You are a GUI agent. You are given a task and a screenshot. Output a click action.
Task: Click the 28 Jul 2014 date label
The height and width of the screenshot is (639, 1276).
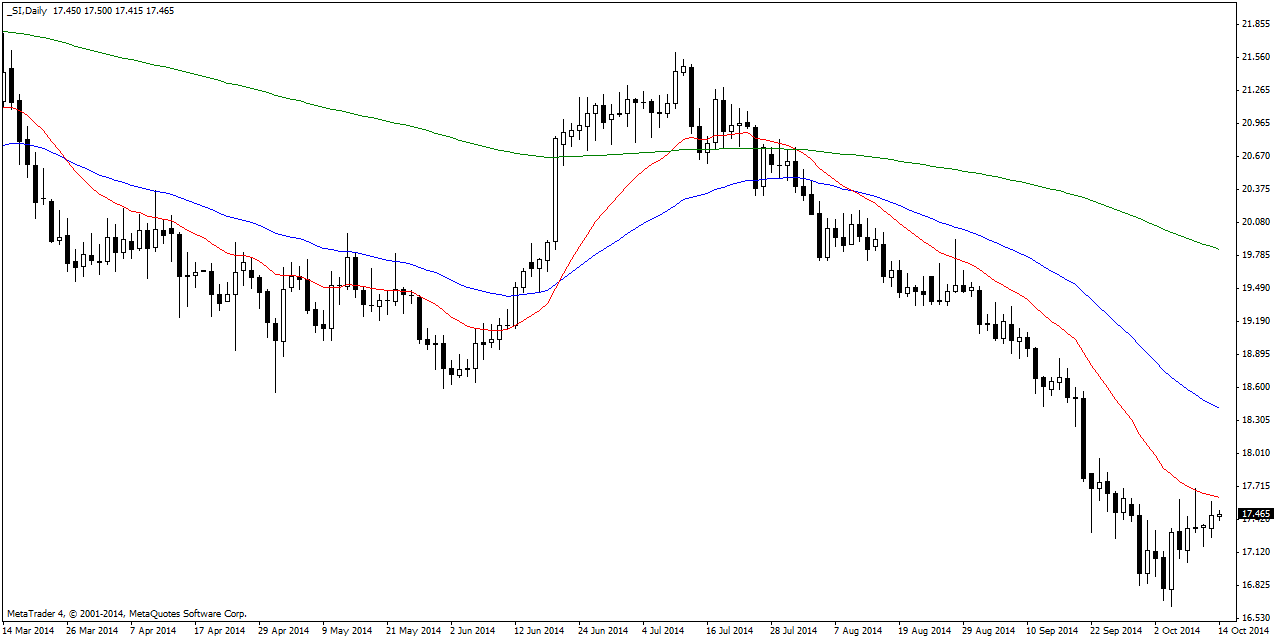pos(794,631)
